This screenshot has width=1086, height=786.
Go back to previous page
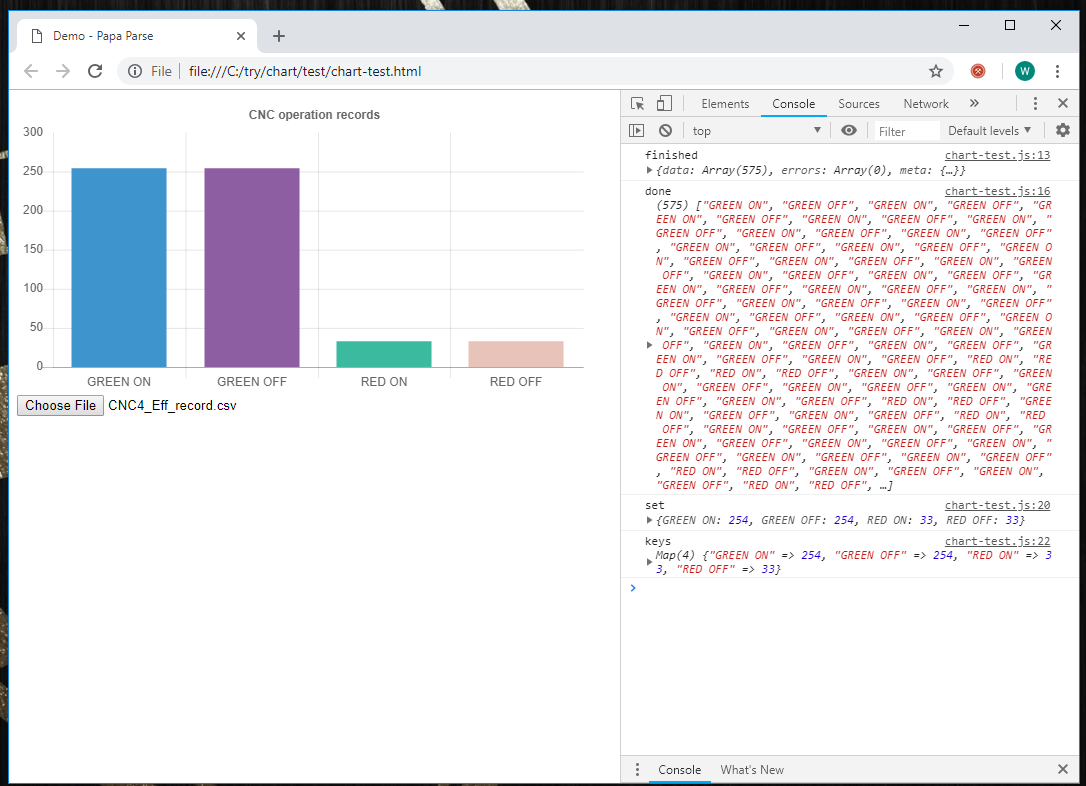pyautogui.click(x=31, y=71)
